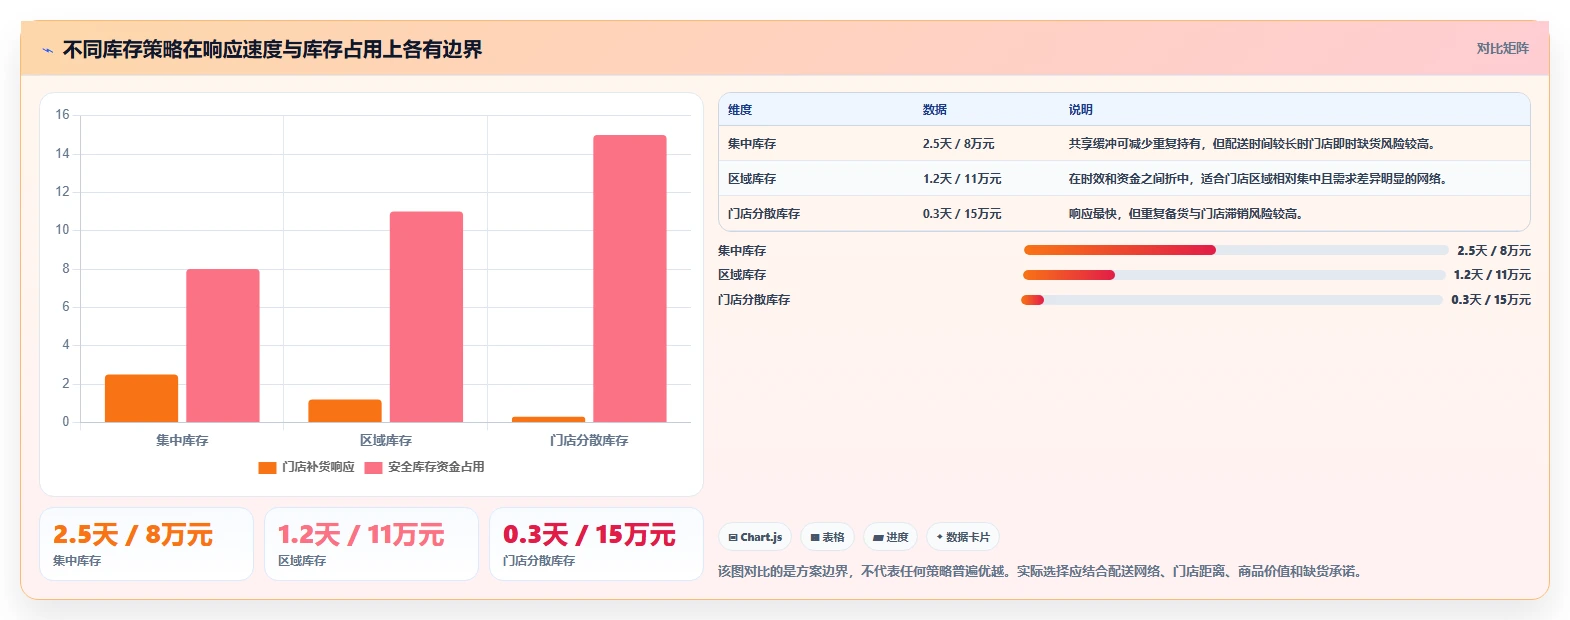Click progress value 1.2天 / 11万元 at right
The width and height of the screenshot is (1570, 620).
pyautogui.click(x=1492, y=275)
